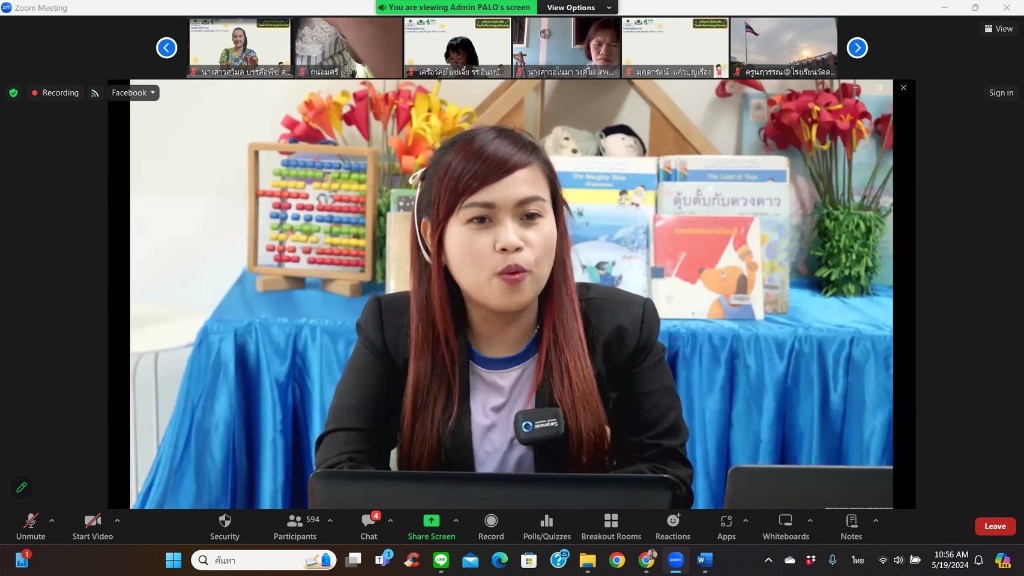Click the red Leave button
The height and width of the screenshot is (576, 1024).
pos(995,526)
